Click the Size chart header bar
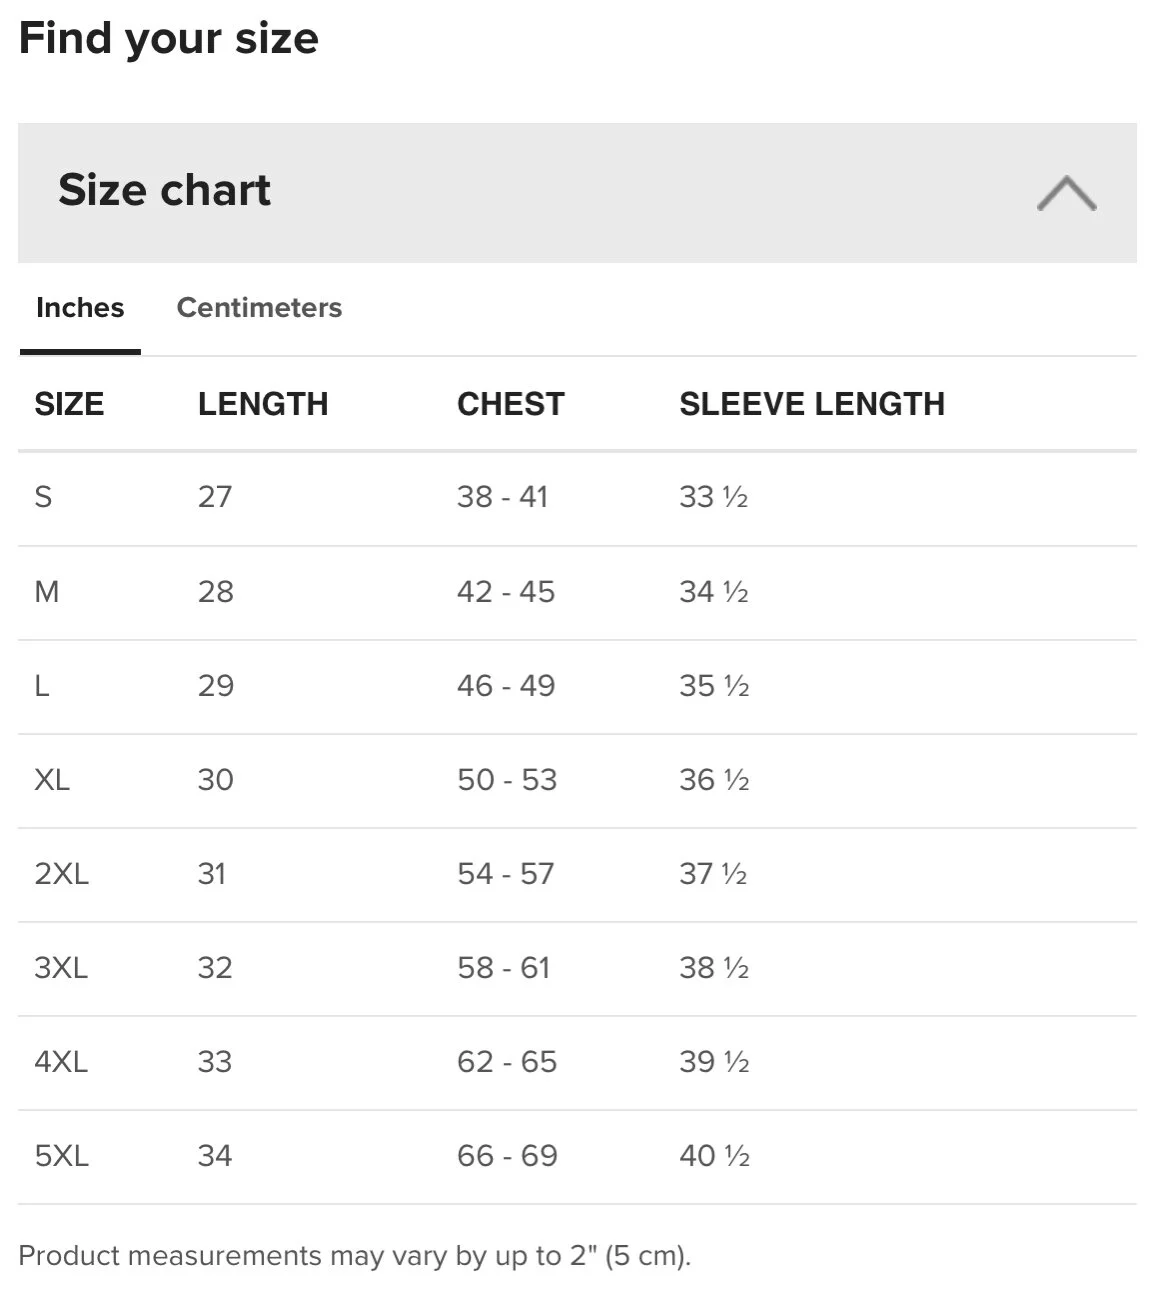Viewport: 1160px width, 1299px height. 577,193
